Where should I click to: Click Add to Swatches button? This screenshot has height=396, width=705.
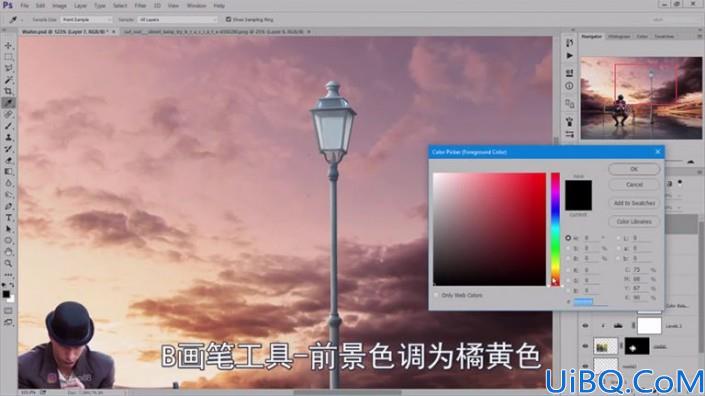(x=634, y=203)
